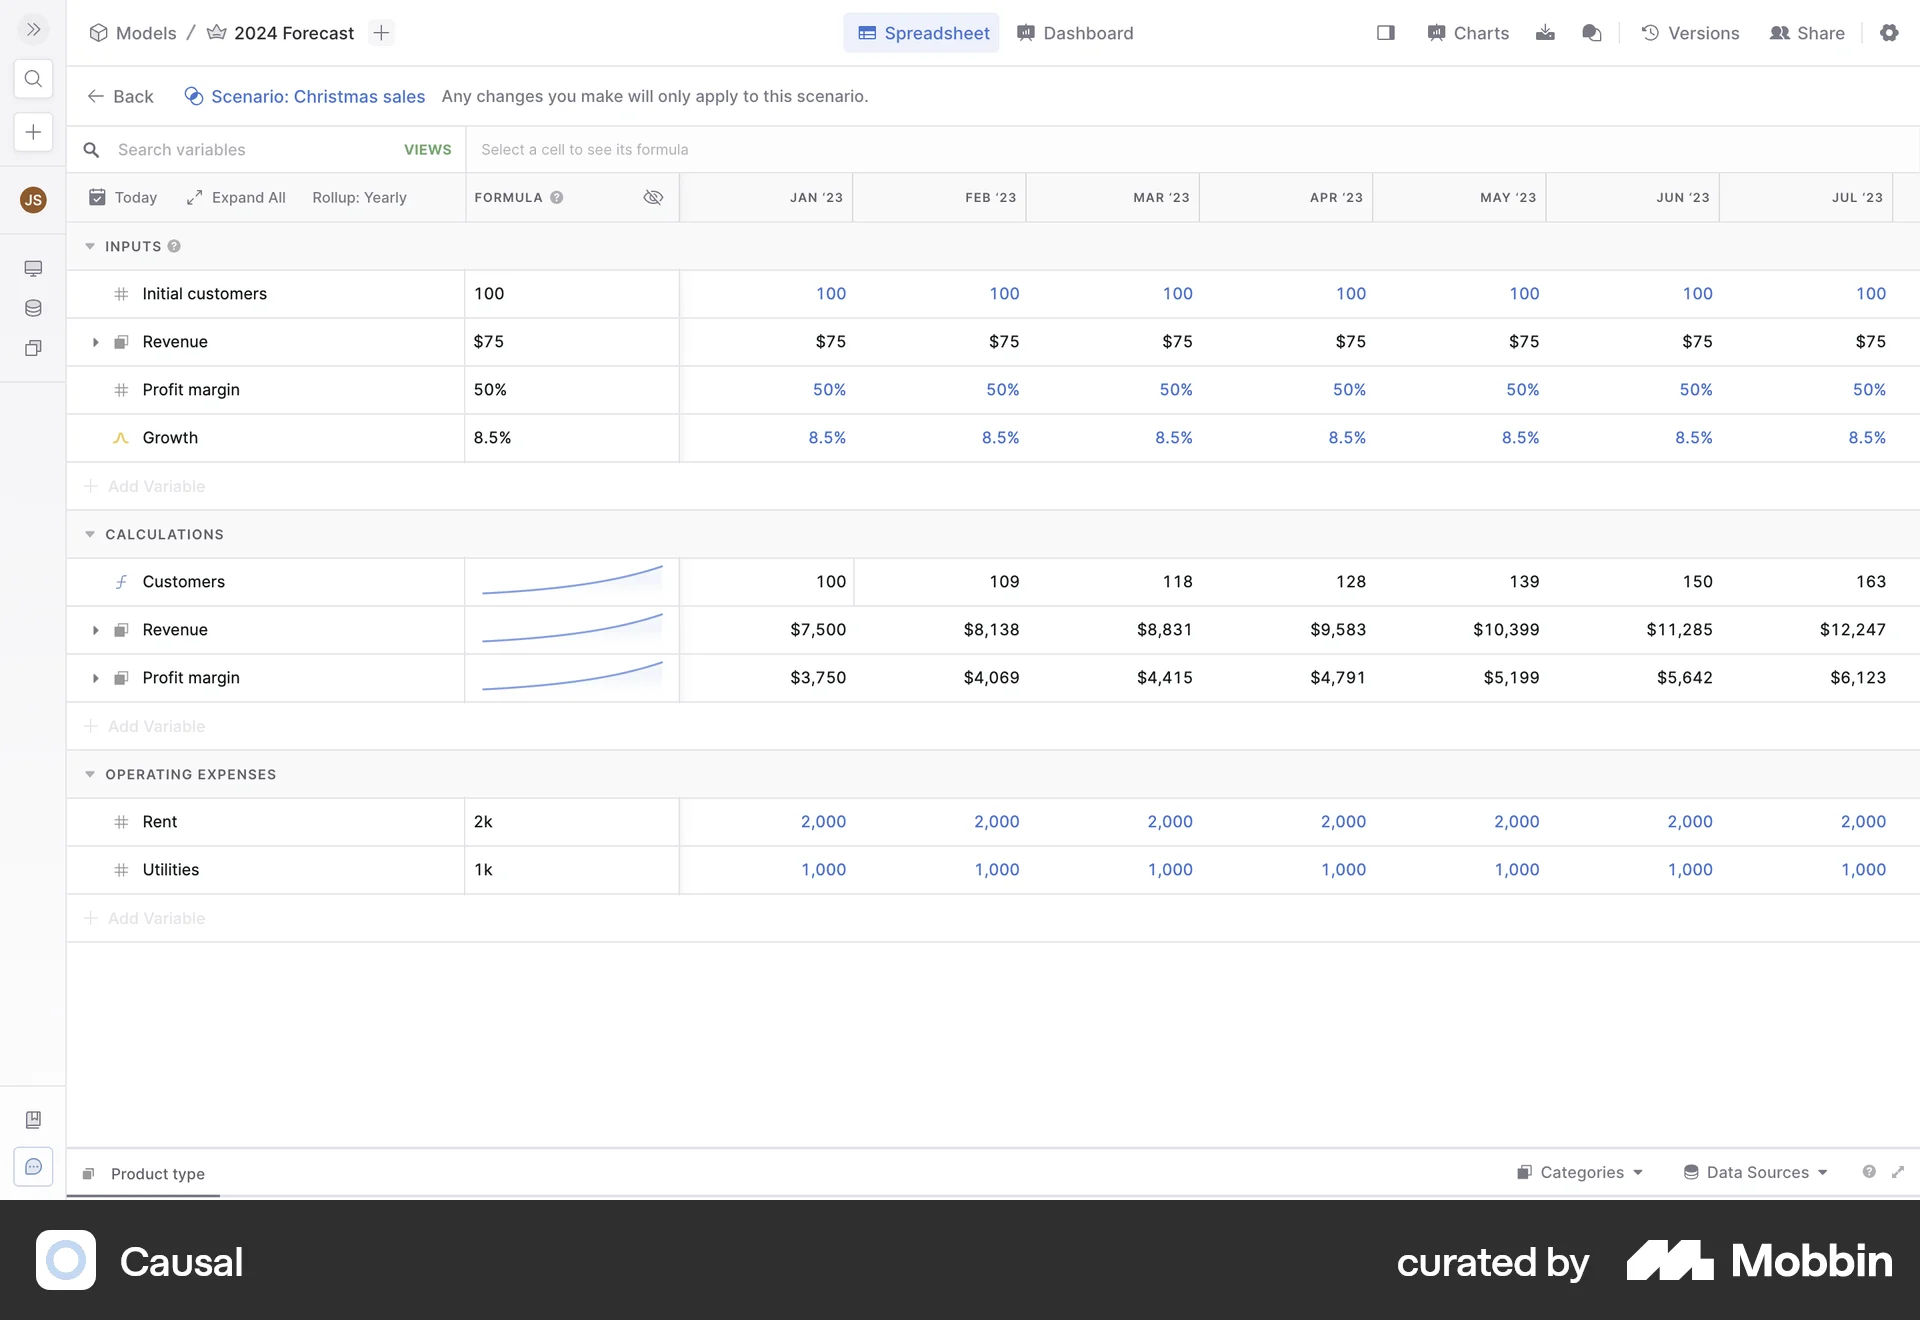This screenshot has width=1920, height=1320.
Task: Open the chat bubble at the sidebar bottom
Action: click(33, 1167)
